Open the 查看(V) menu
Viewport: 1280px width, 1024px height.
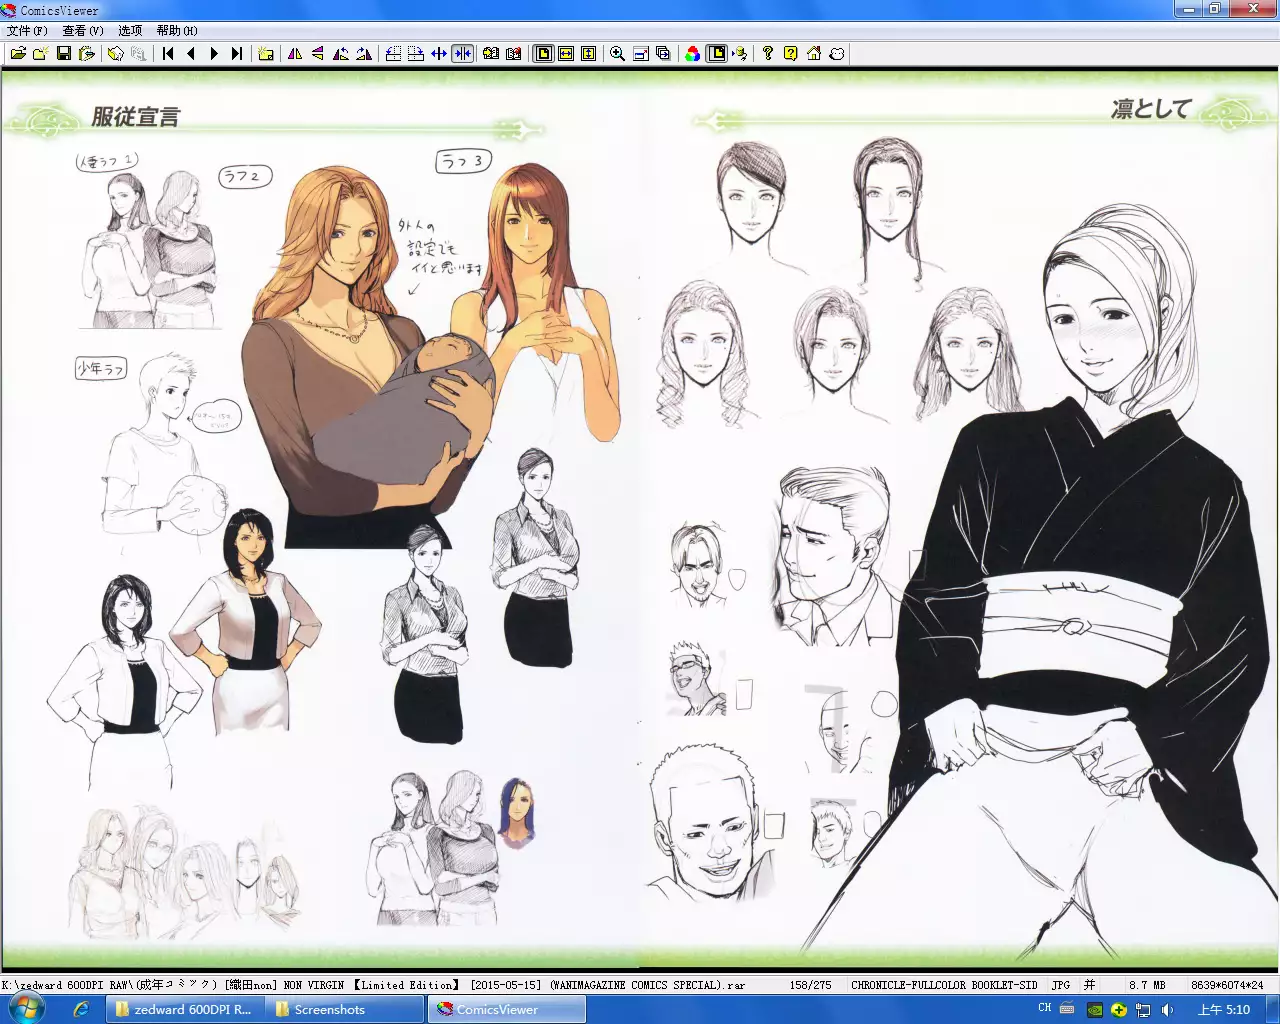tap(83, 31)
